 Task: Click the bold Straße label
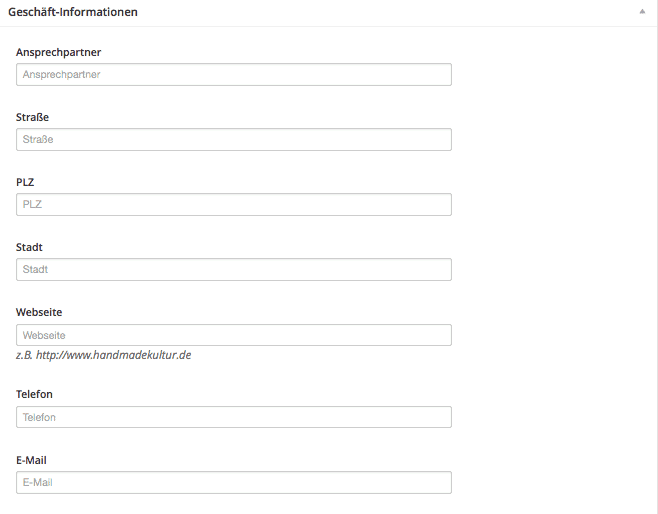[x=33, y=117]
